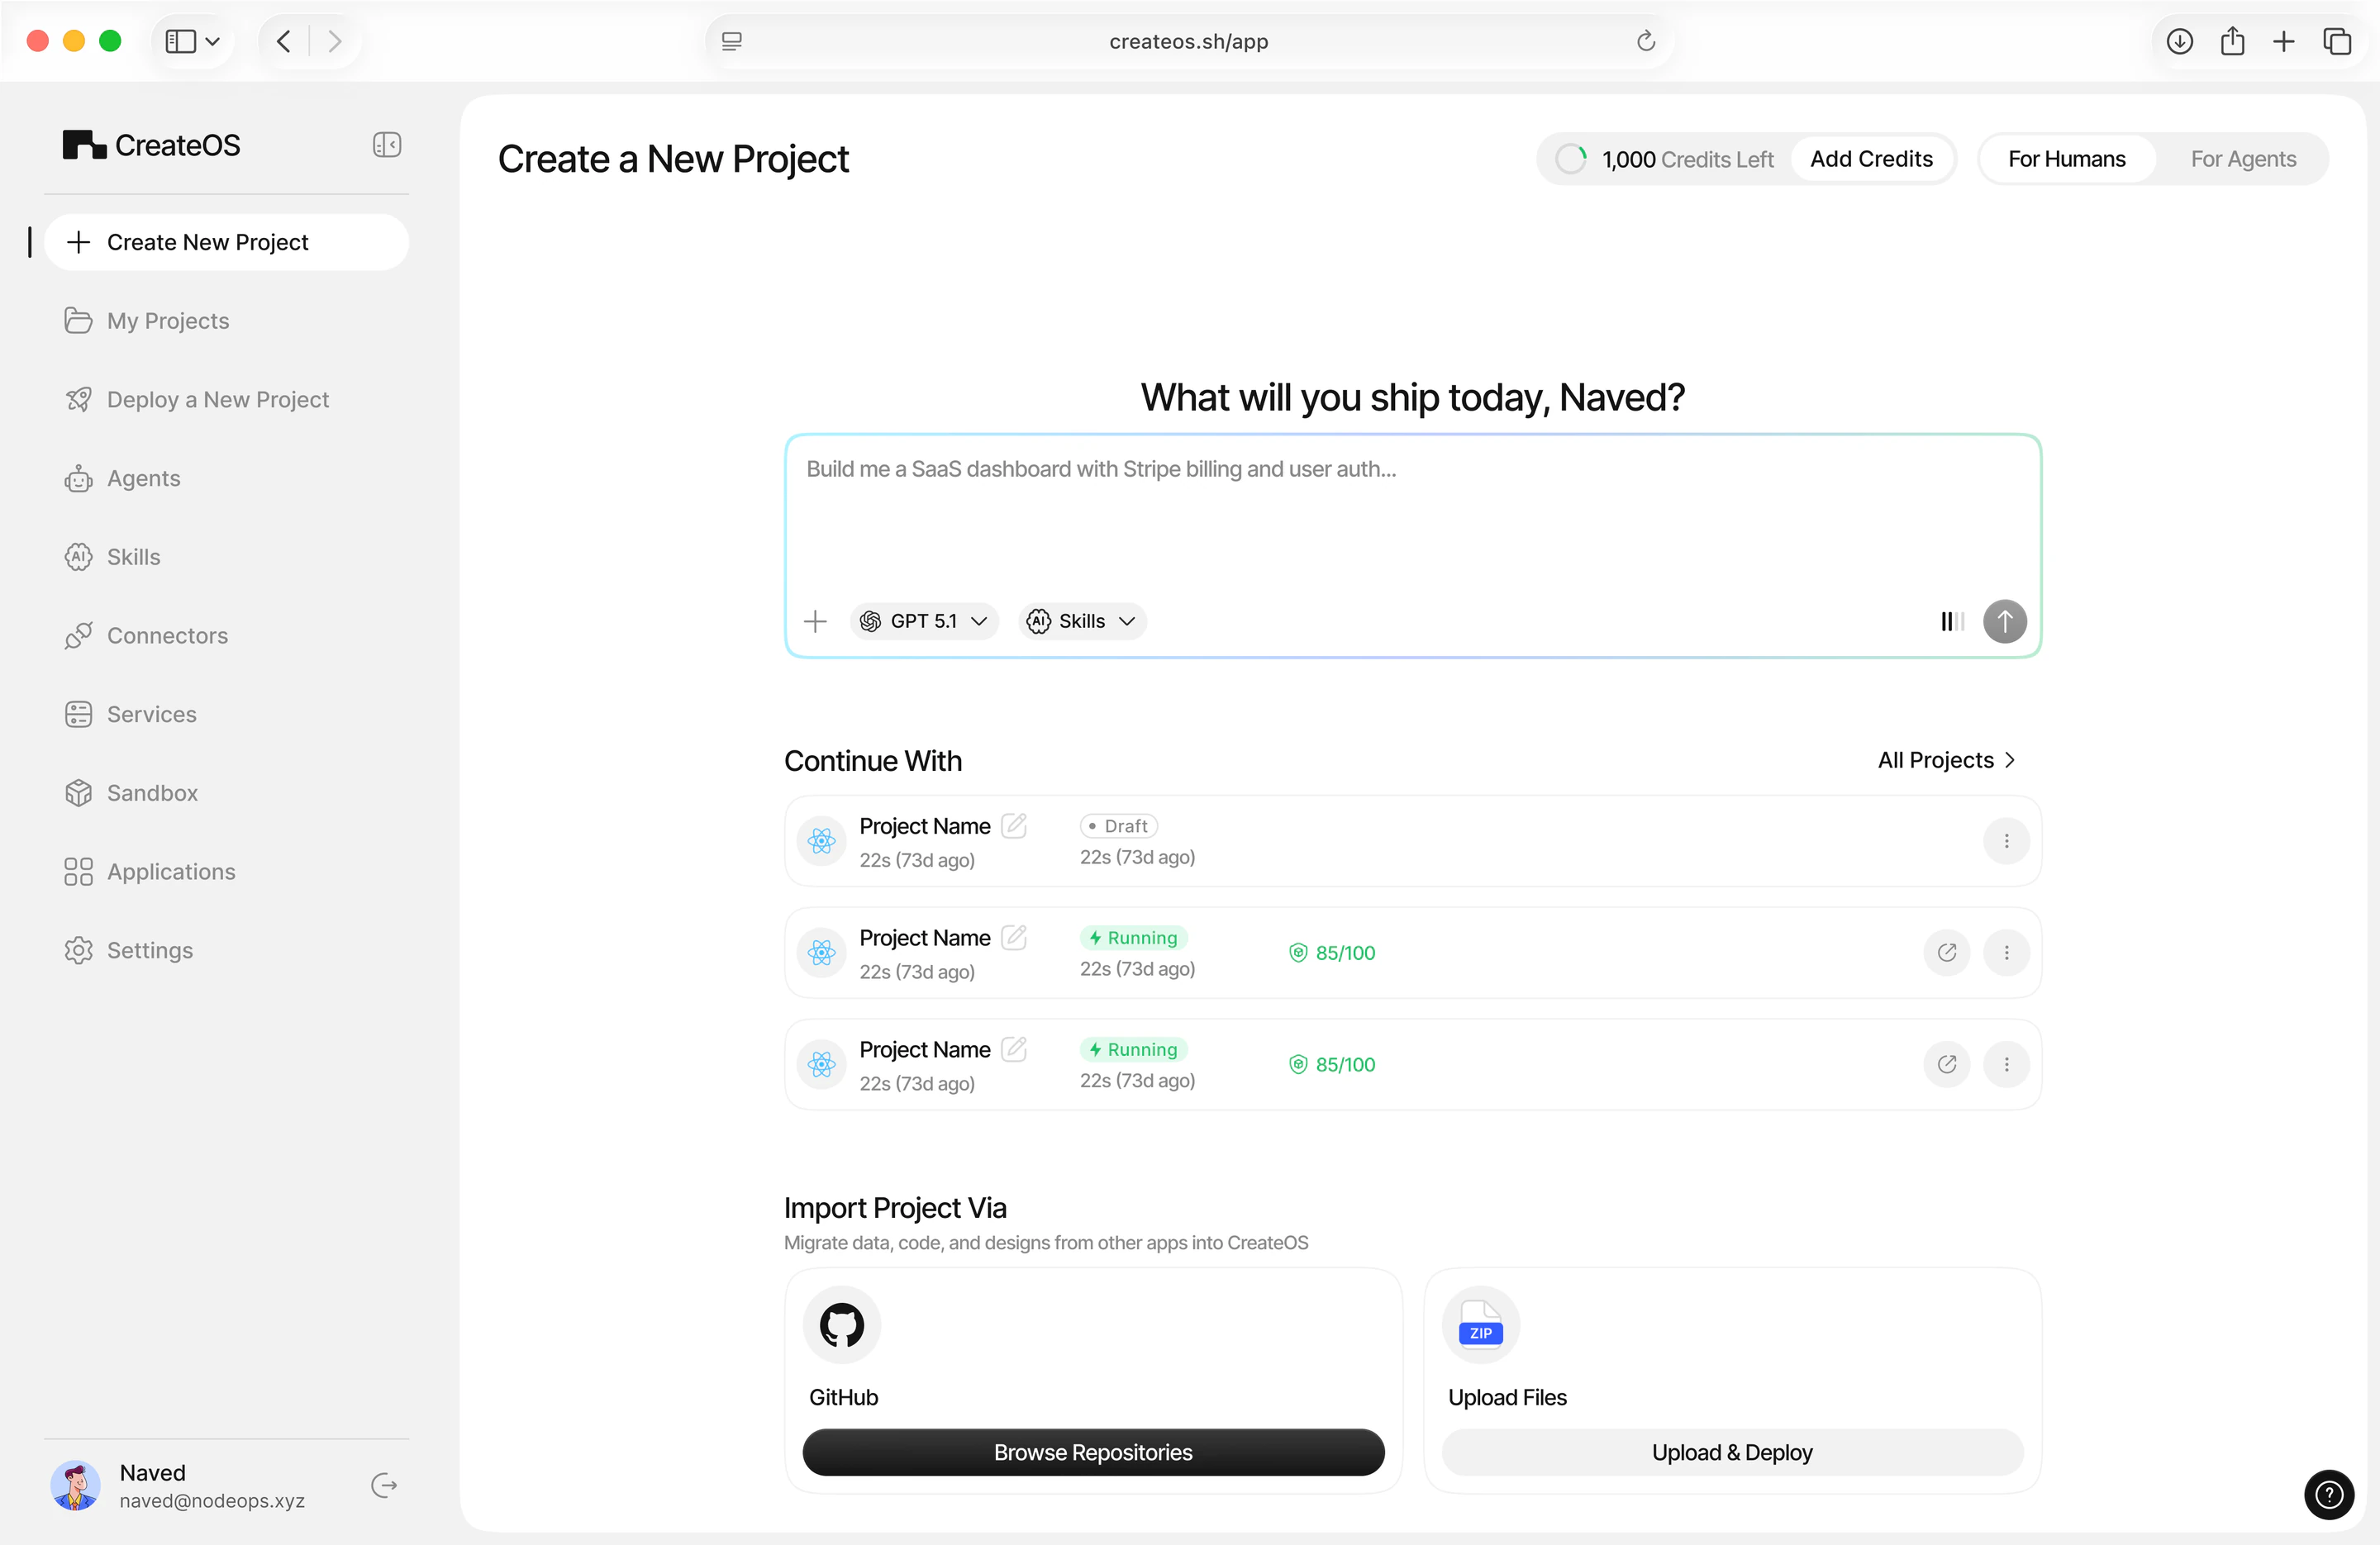This screenshot has width=2380, height=1545.
Task: Show Safari tab overview icon
Action: click(x=2336, y=41)
